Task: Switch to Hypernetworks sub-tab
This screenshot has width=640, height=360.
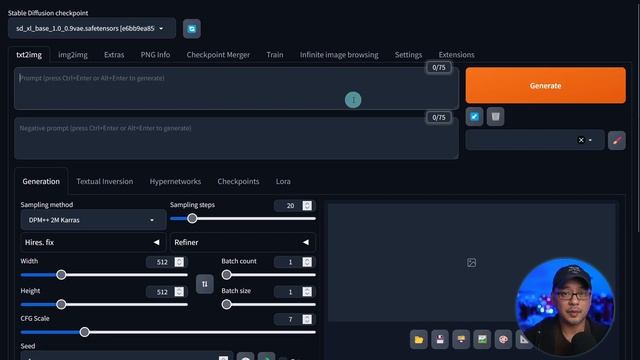Action: coord(175,181)
